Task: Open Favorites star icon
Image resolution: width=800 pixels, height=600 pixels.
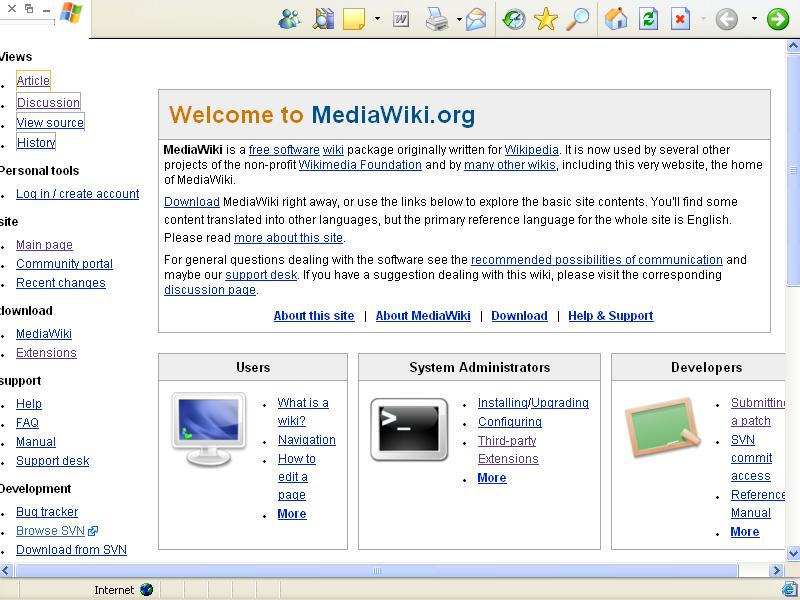Action: [x=545, y=19]
